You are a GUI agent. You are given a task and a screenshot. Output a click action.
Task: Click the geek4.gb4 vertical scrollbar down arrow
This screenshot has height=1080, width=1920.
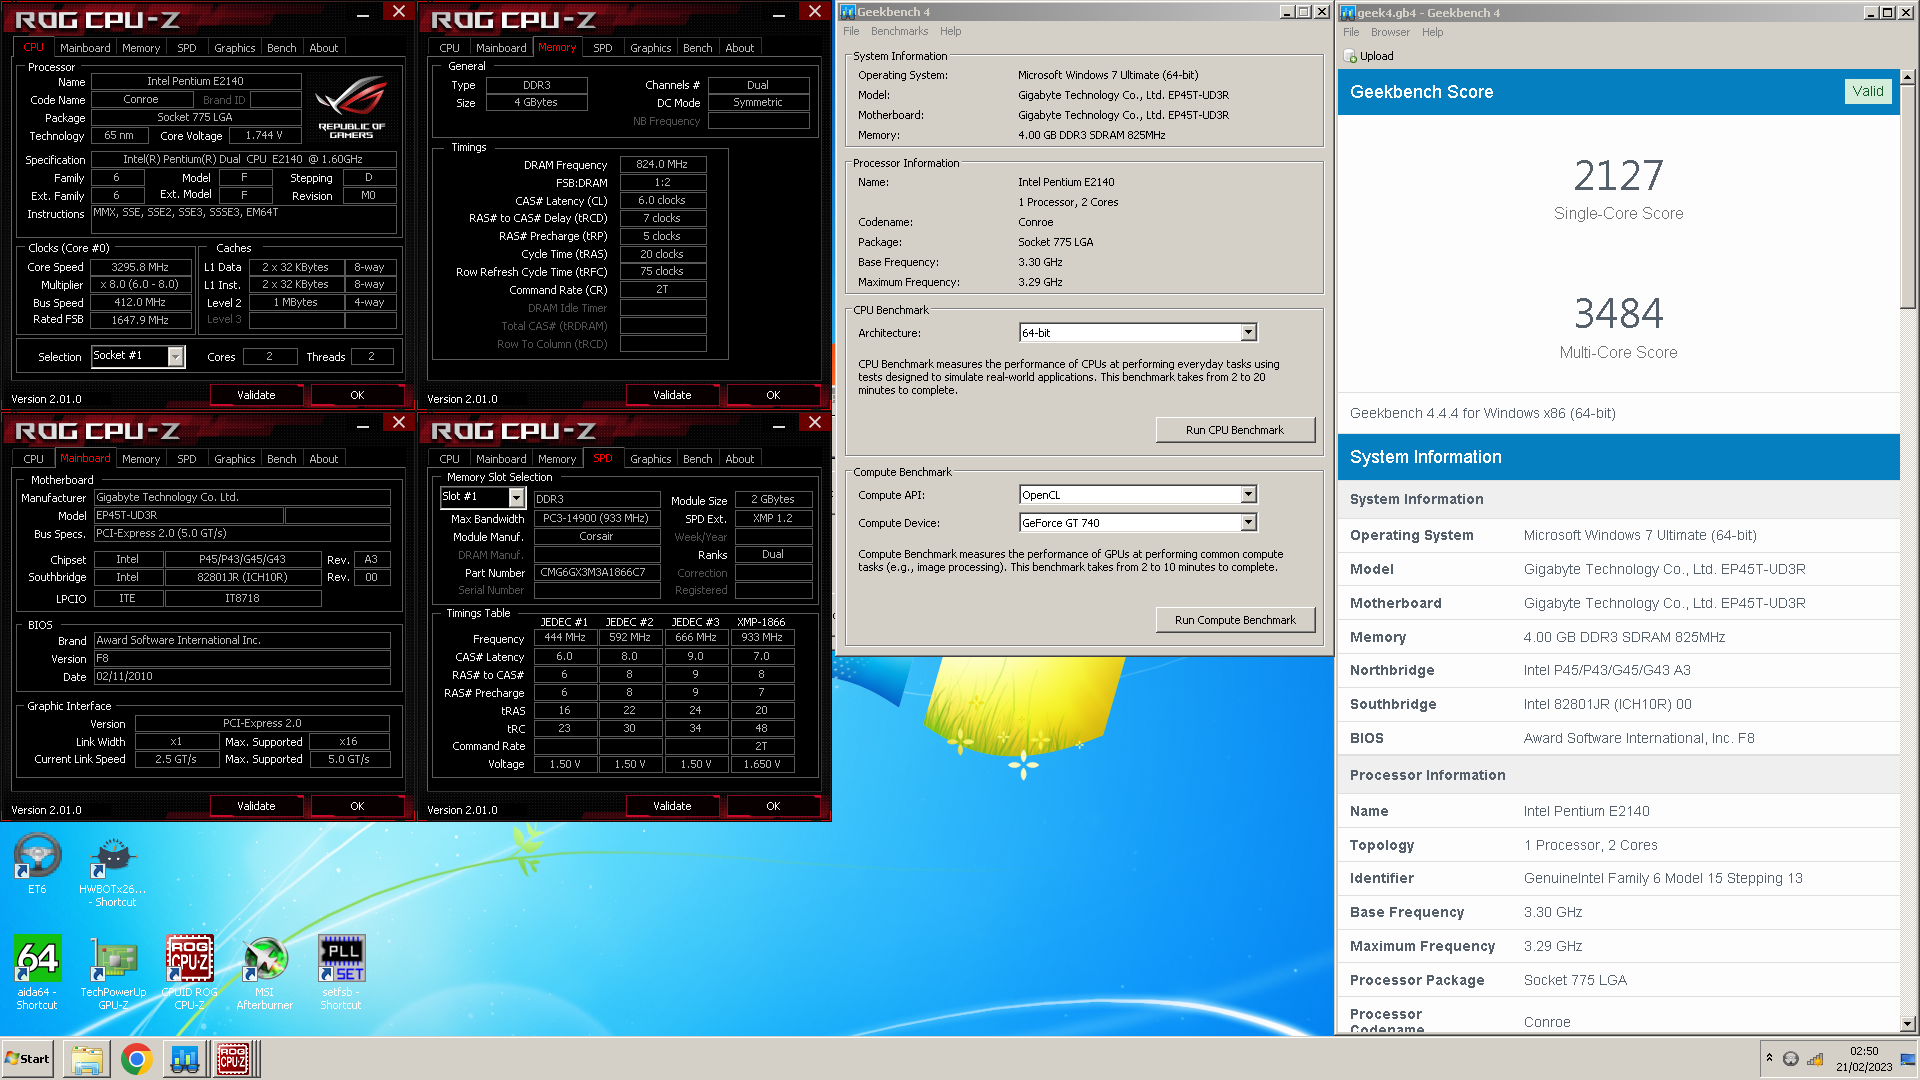tap(1908, 1024)
